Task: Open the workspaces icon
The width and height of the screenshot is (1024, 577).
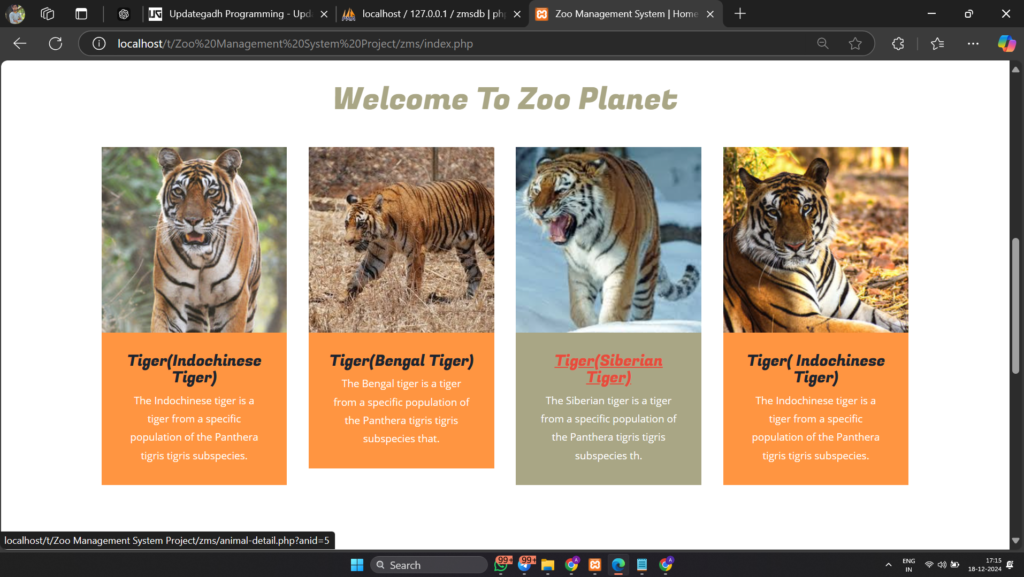Action: point(47,14)
